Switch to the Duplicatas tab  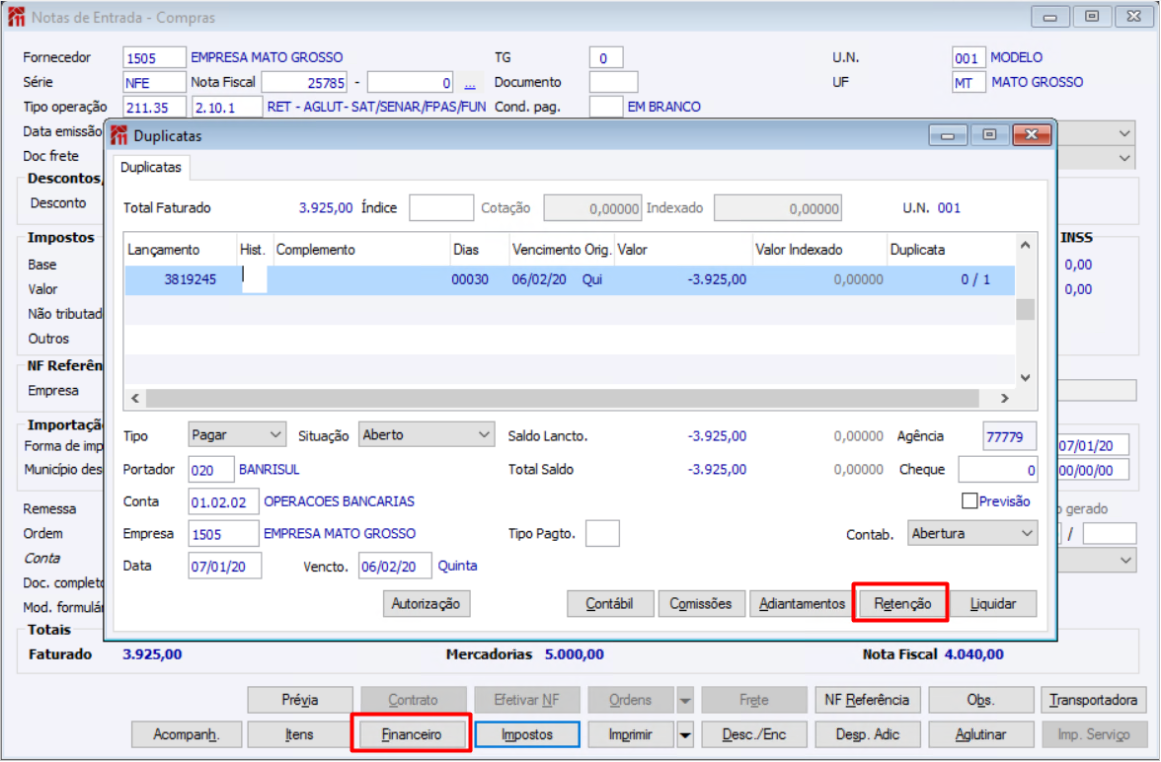[147, 168]
